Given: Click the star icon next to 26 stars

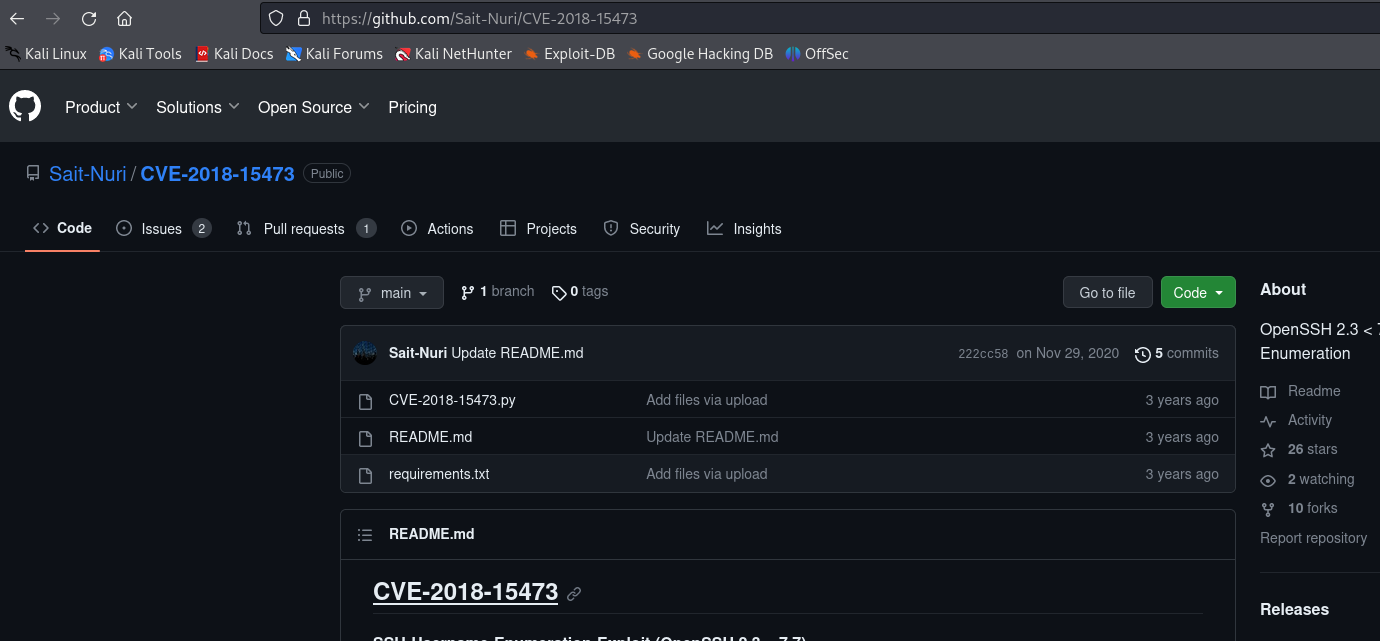Looking at the screenshot, I should coord(1268,450).
